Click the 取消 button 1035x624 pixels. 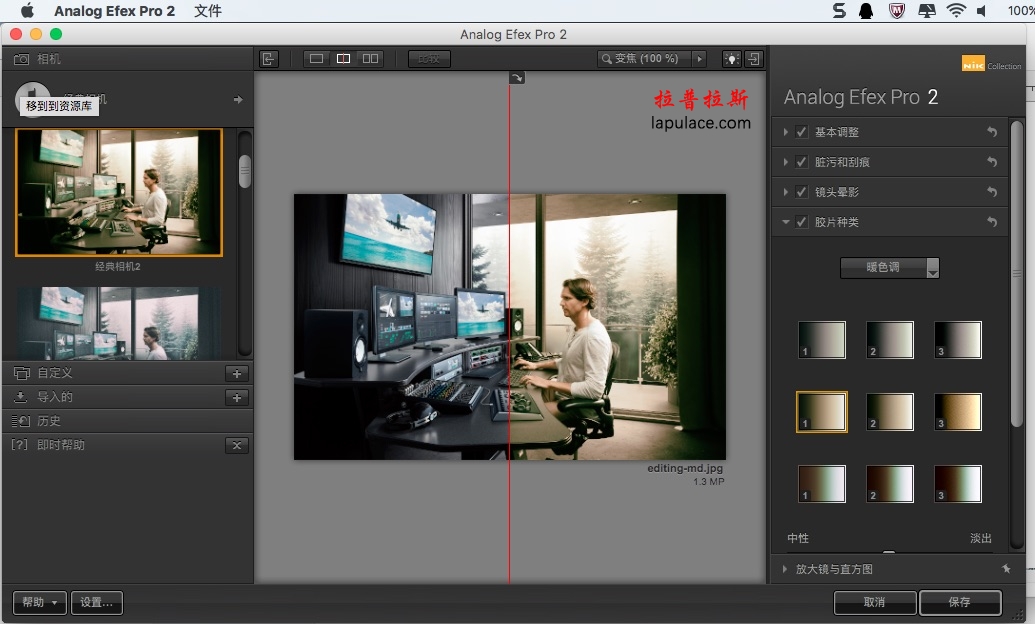[x=875, y=602]
